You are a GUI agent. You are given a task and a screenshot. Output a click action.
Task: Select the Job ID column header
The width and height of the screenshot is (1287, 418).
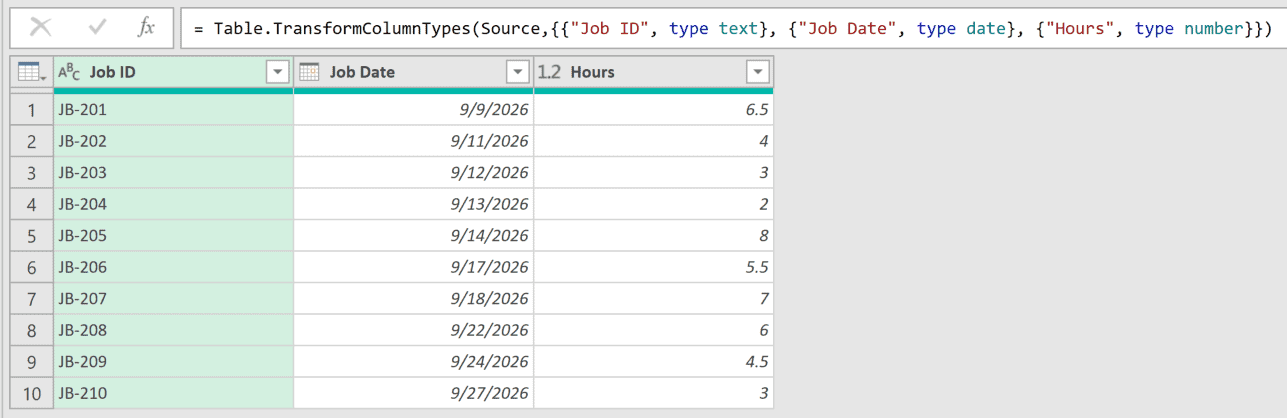(x=173, y=72)
